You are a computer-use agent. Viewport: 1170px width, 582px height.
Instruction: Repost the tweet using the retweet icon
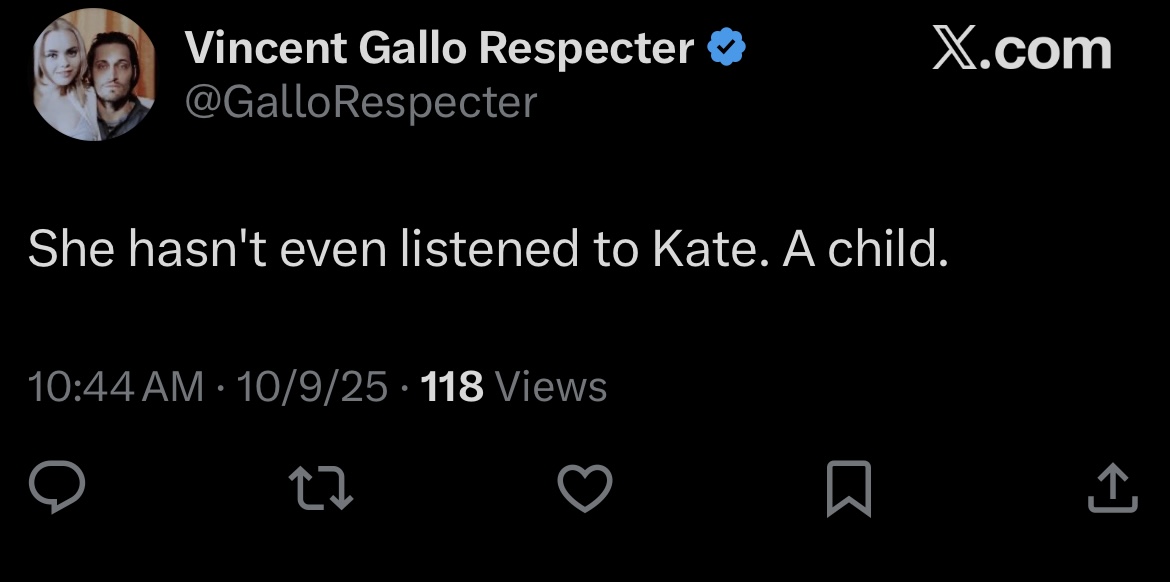coord(321,489)
